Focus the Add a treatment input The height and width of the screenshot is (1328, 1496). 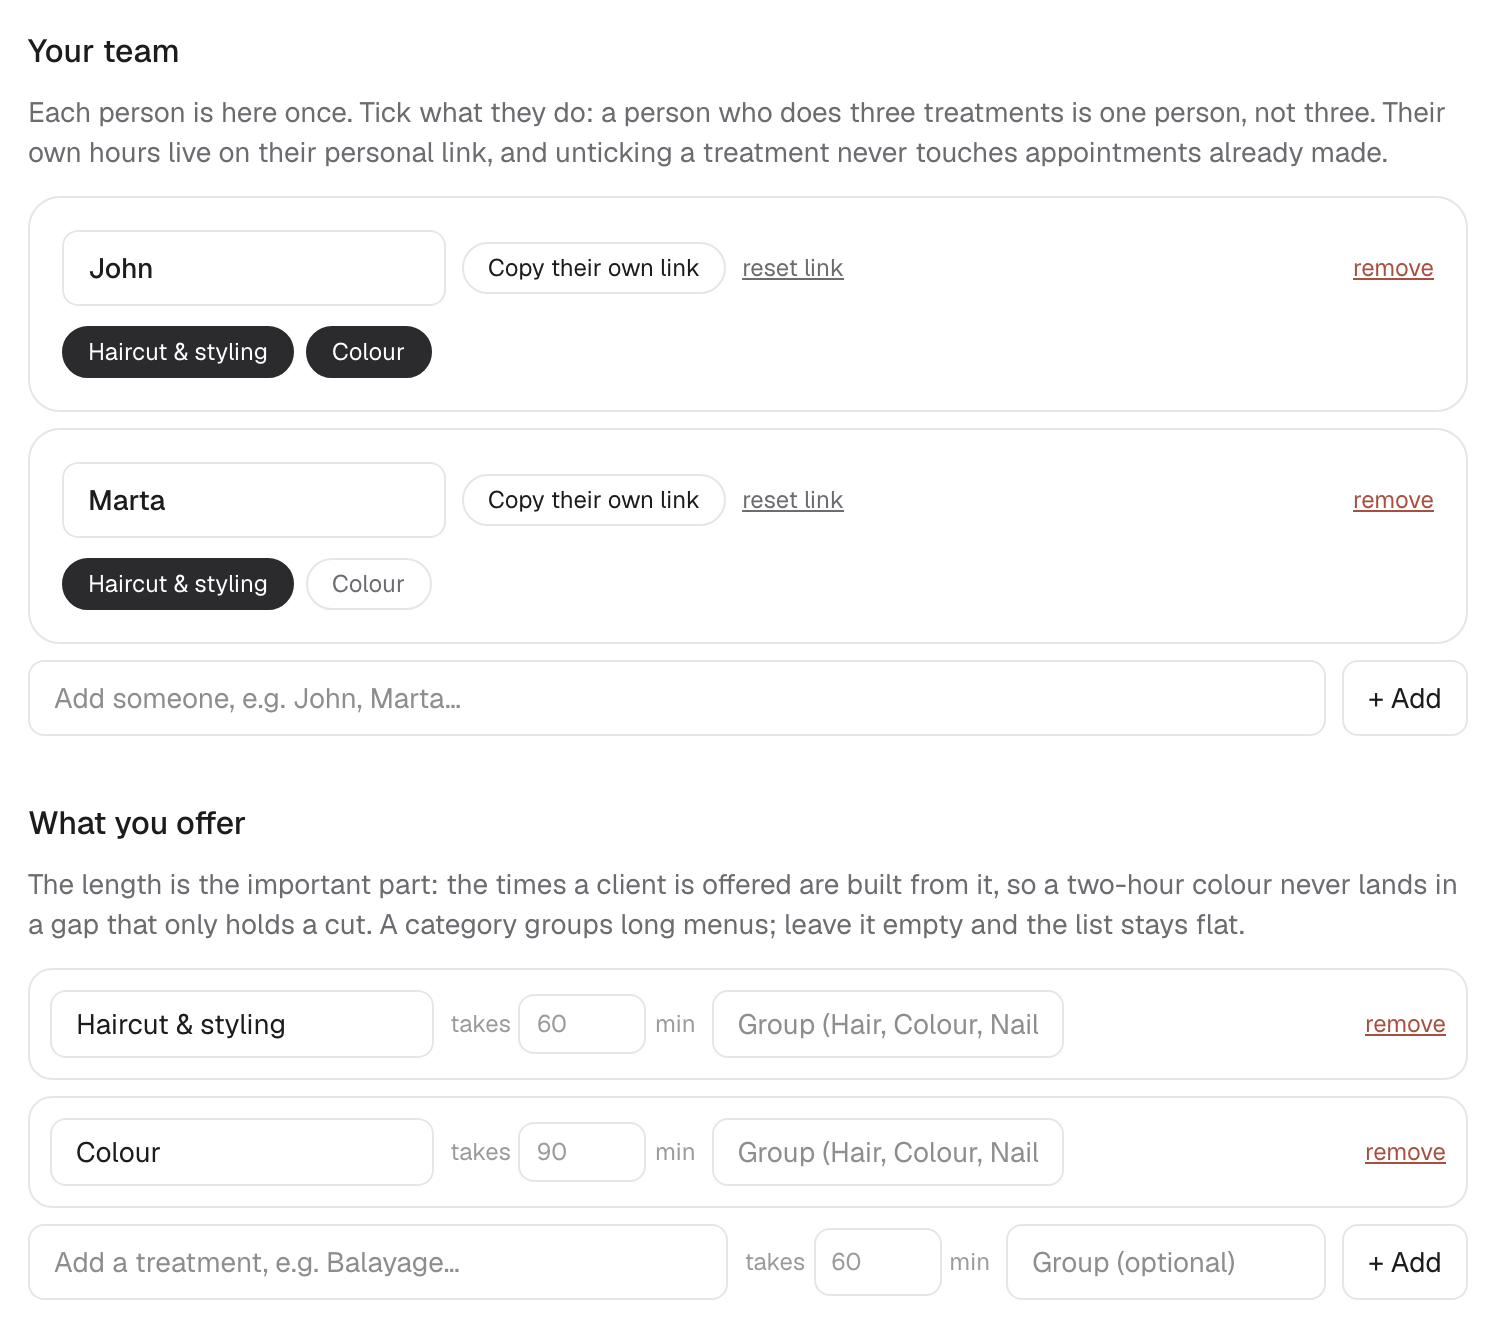coord(378,1262)
